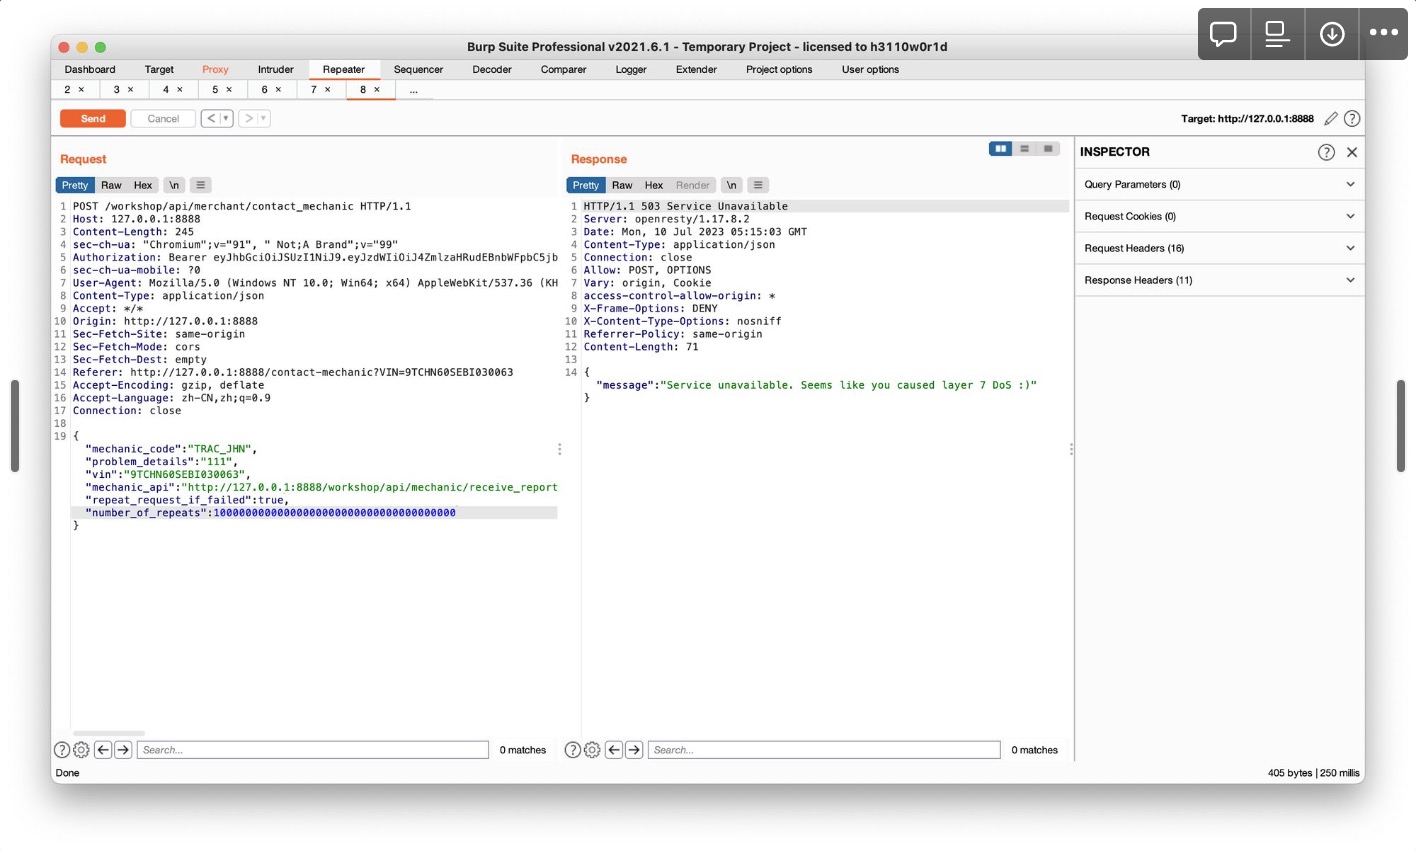
Task: Switch to side-by-side request/response layout
Action: [1000, 149]
